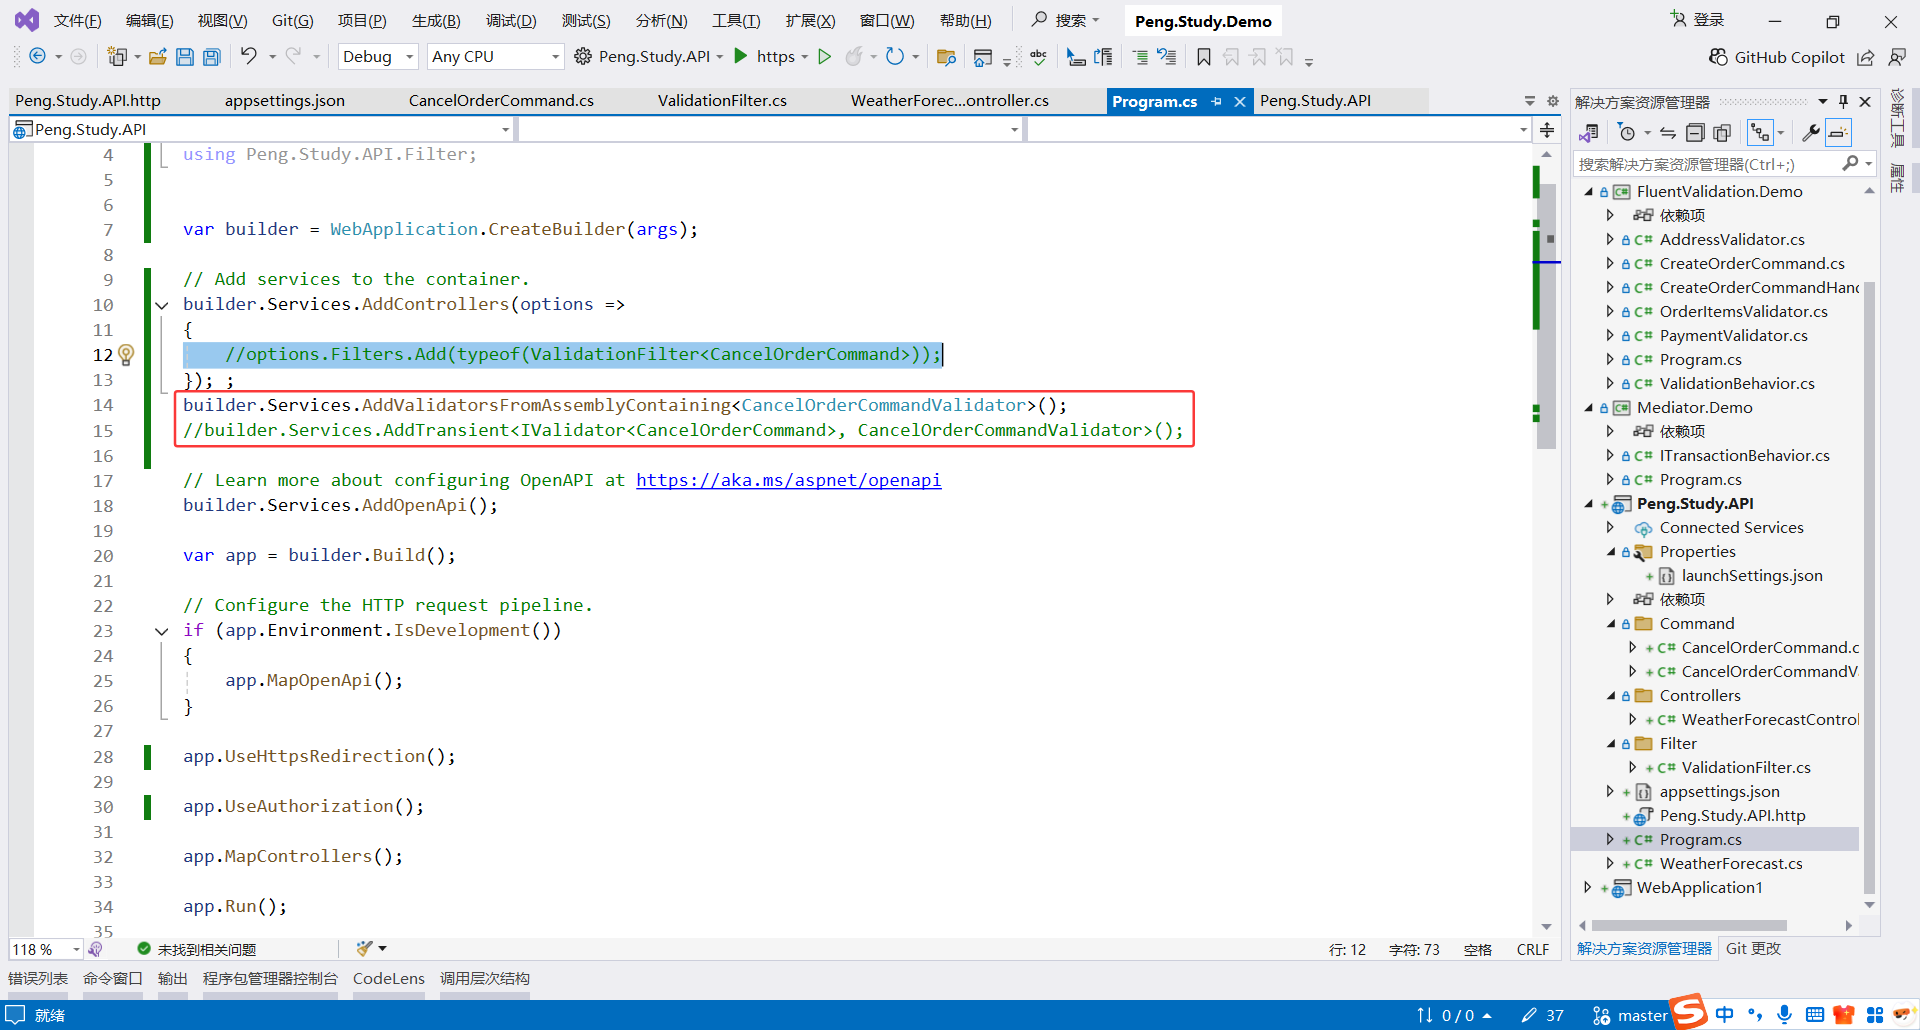Click the GitHub Copilot icon

click(x=1718, y=57)
